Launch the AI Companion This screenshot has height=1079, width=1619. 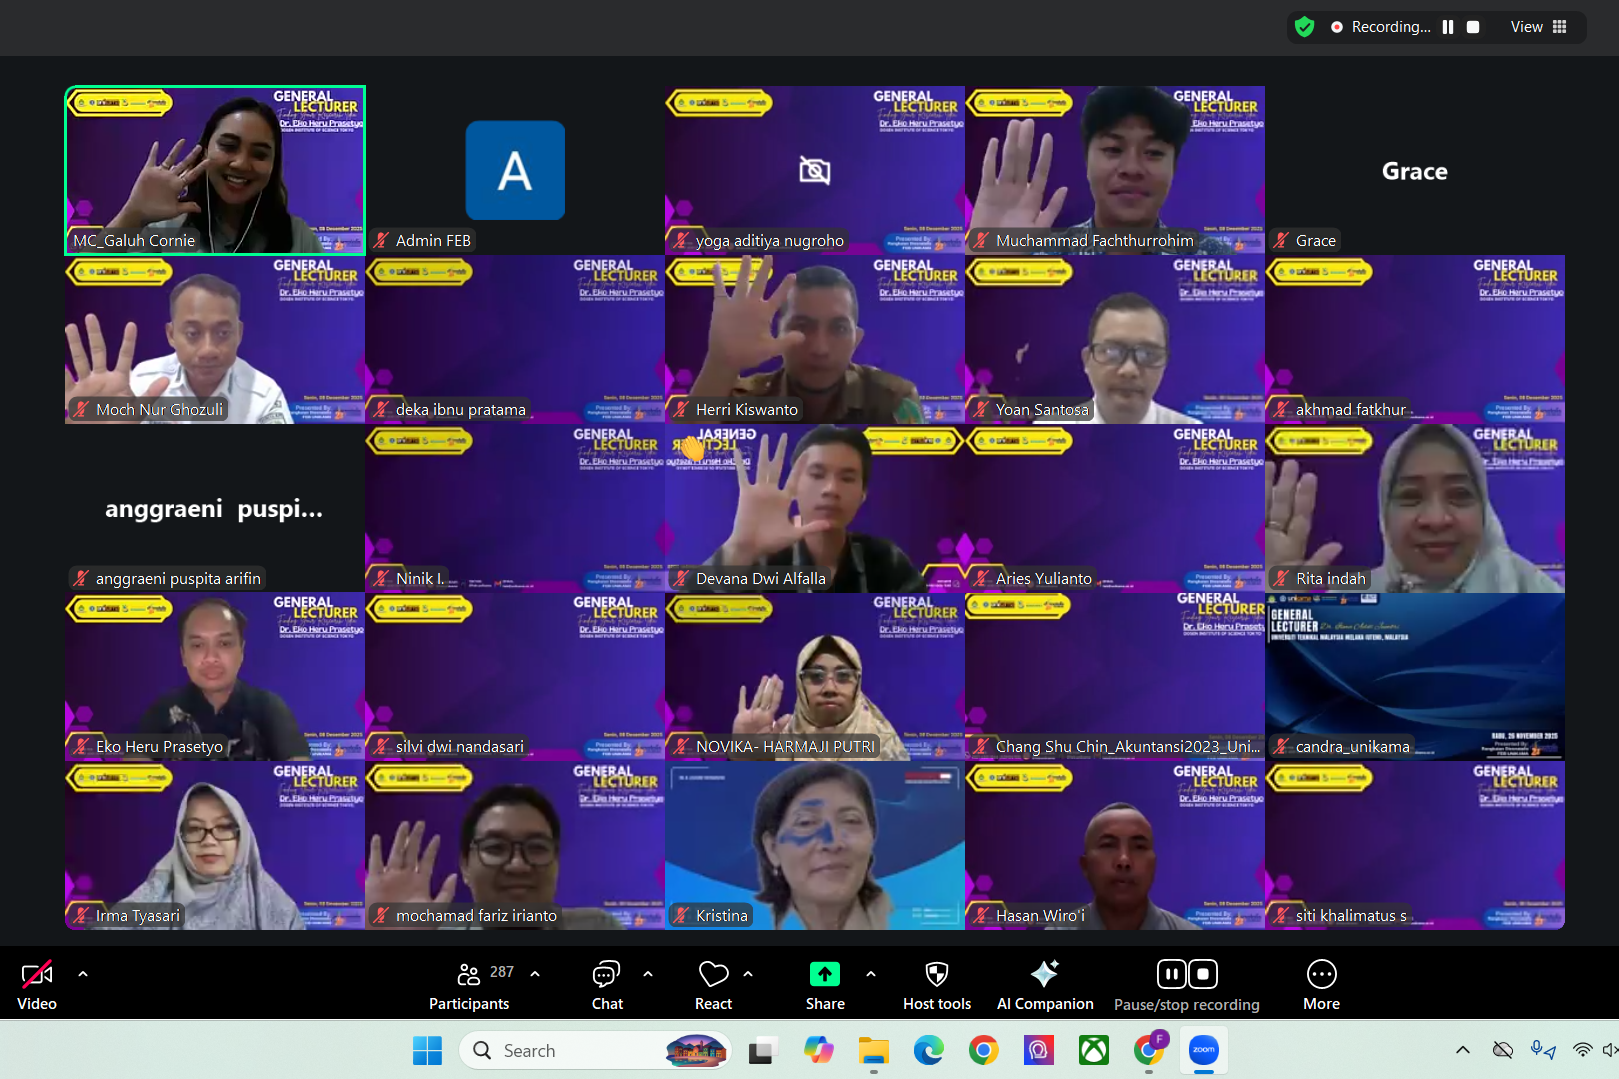[x=1044, y=985]
